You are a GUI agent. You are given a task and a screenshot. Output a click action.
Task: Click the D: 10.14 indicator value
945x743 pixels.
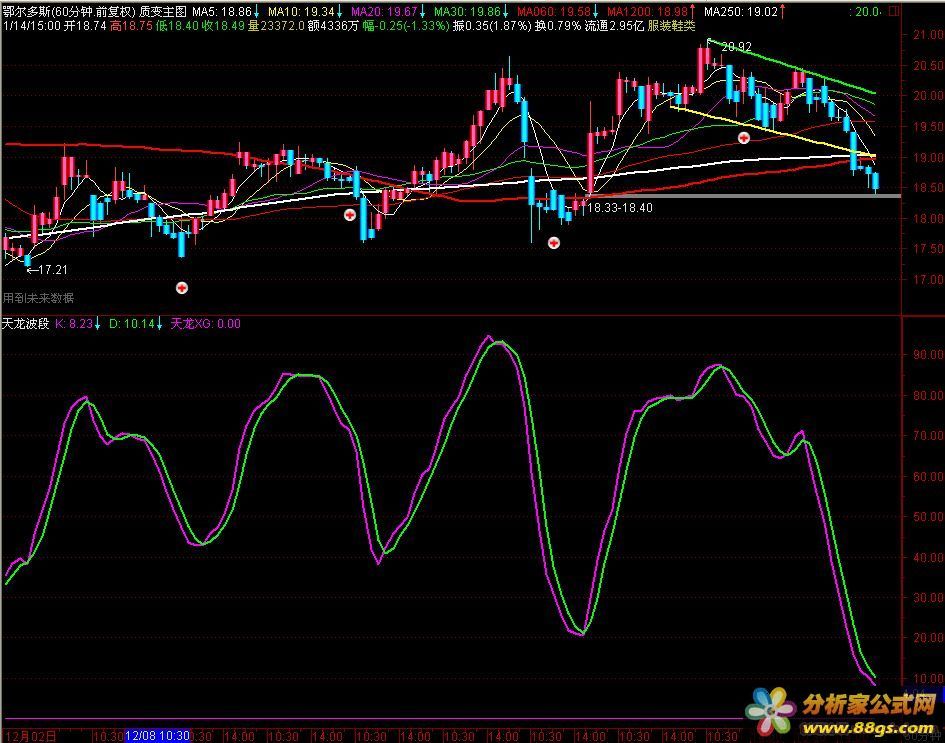[x=132, y=324]
